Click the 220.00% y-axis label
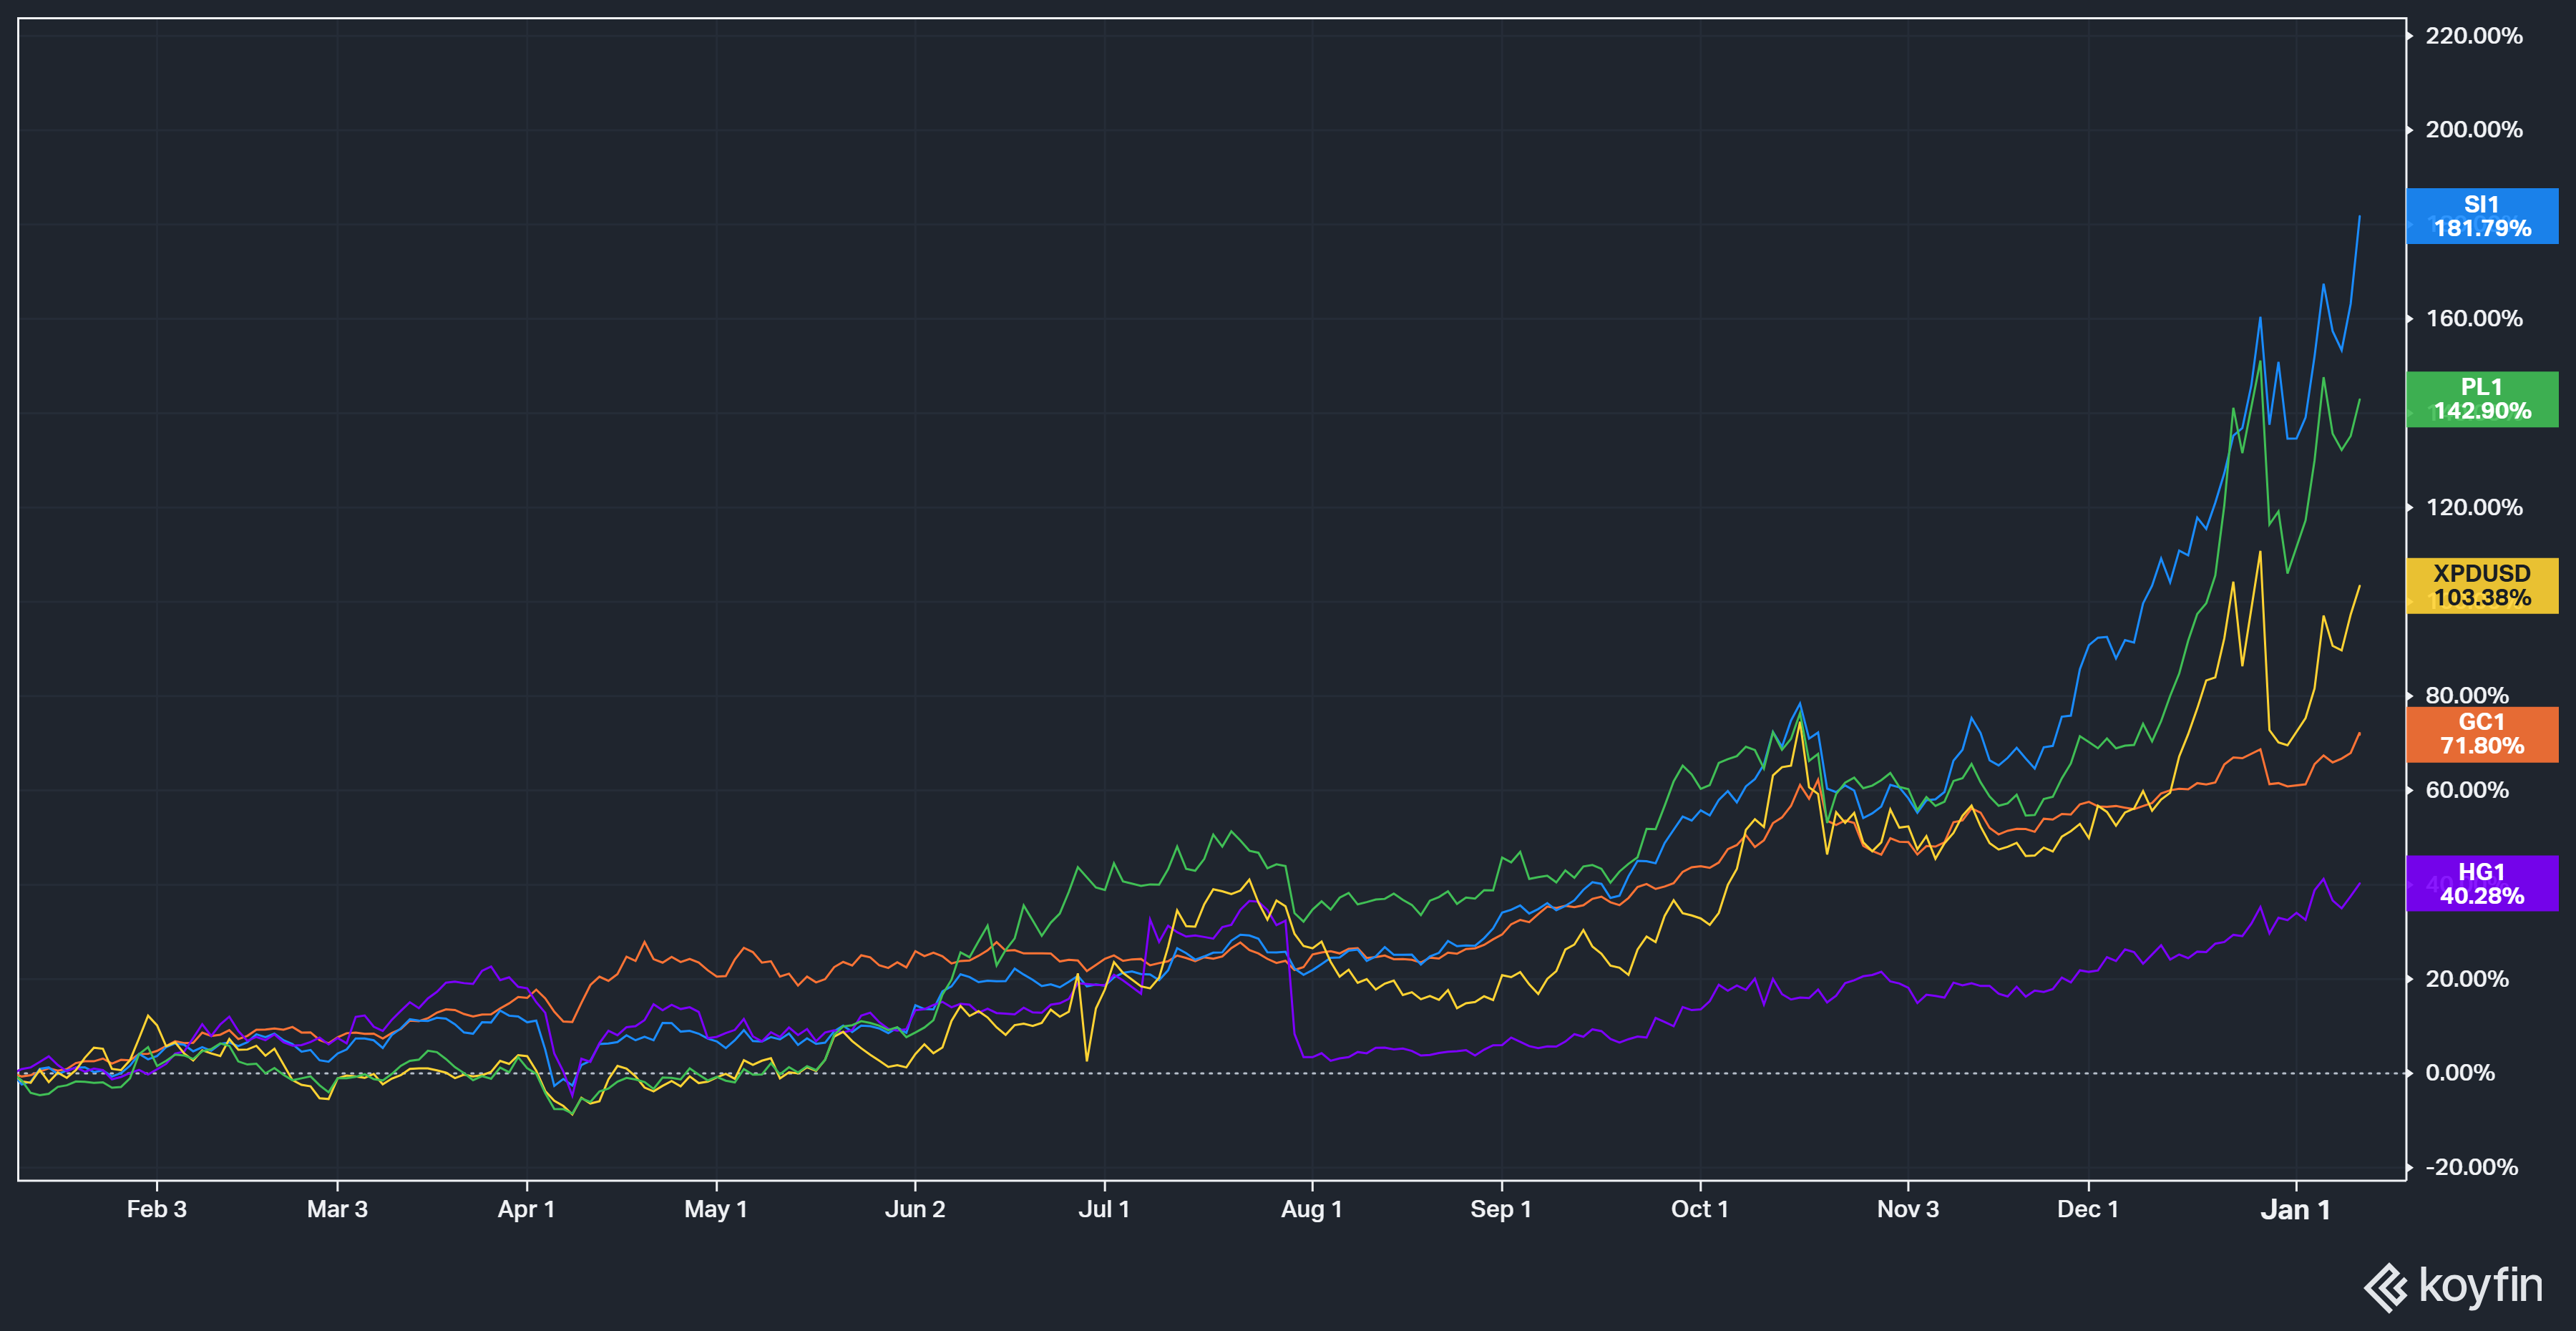This screenshot has height=1331, width=2576. point(2473,36)
